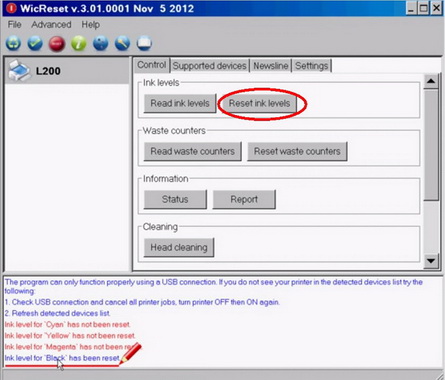Close the WicReset window
The height and width of the screenshot is (380, 445).
436,8
